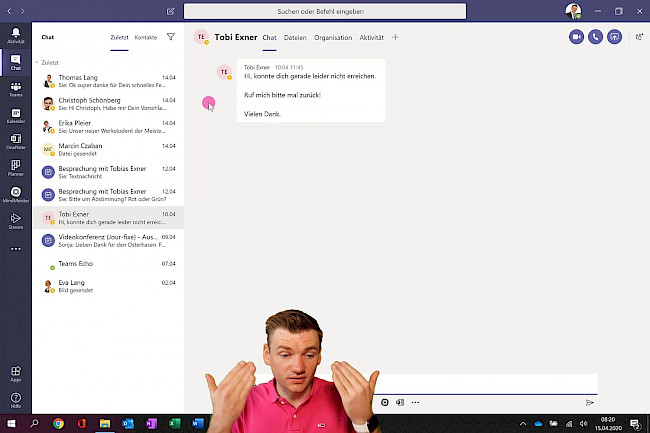Open the Planner app in sidebar
The image size is (650, 433).
16,168
